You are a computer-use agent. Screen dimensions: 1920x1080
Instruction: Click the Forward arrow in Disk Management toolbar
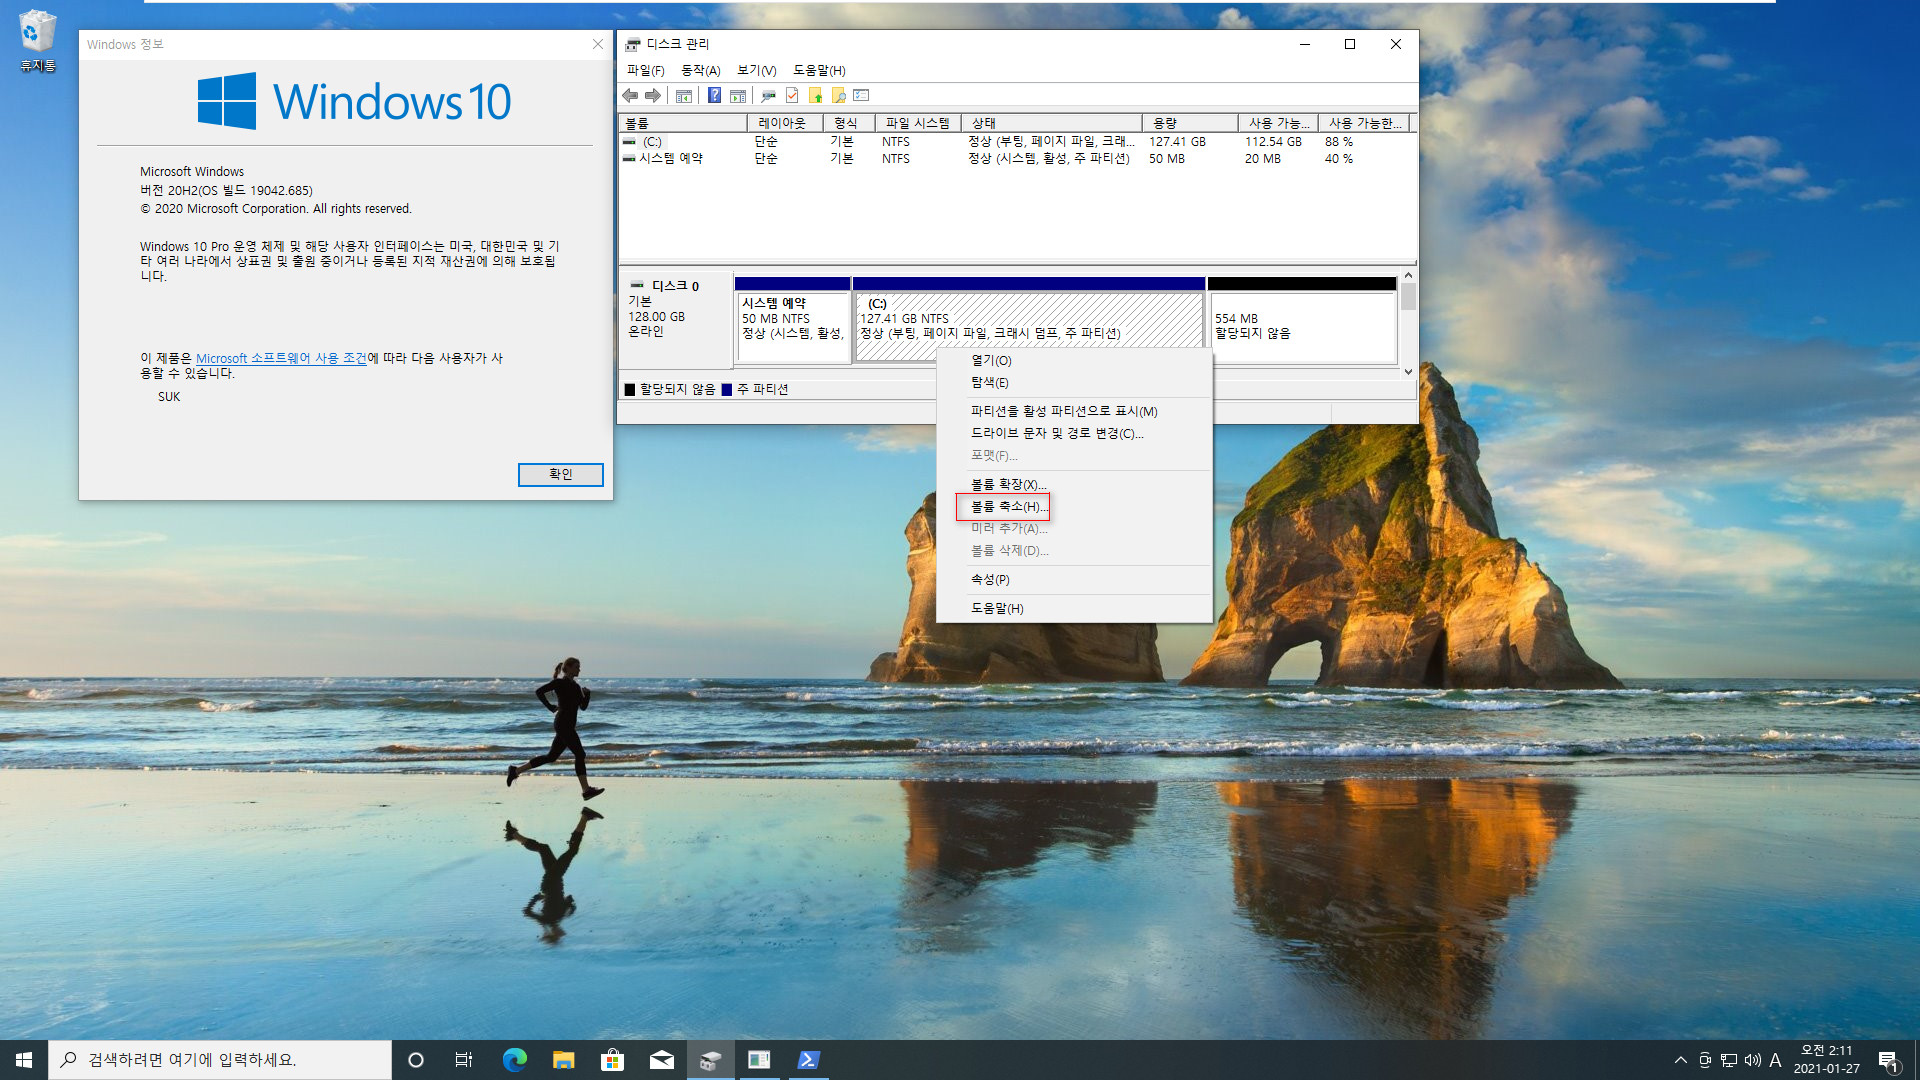(x=653, y=96)
